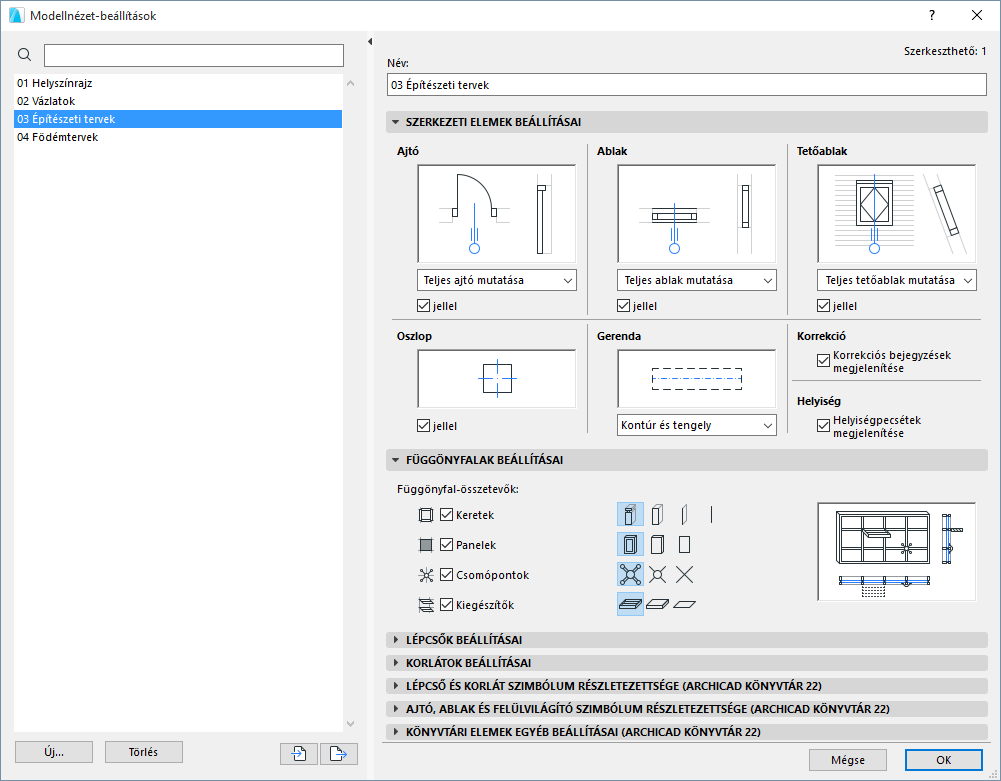Choose the detailed Panelek display icon
Screen dimensions: 1001x781
coord(629,544)
